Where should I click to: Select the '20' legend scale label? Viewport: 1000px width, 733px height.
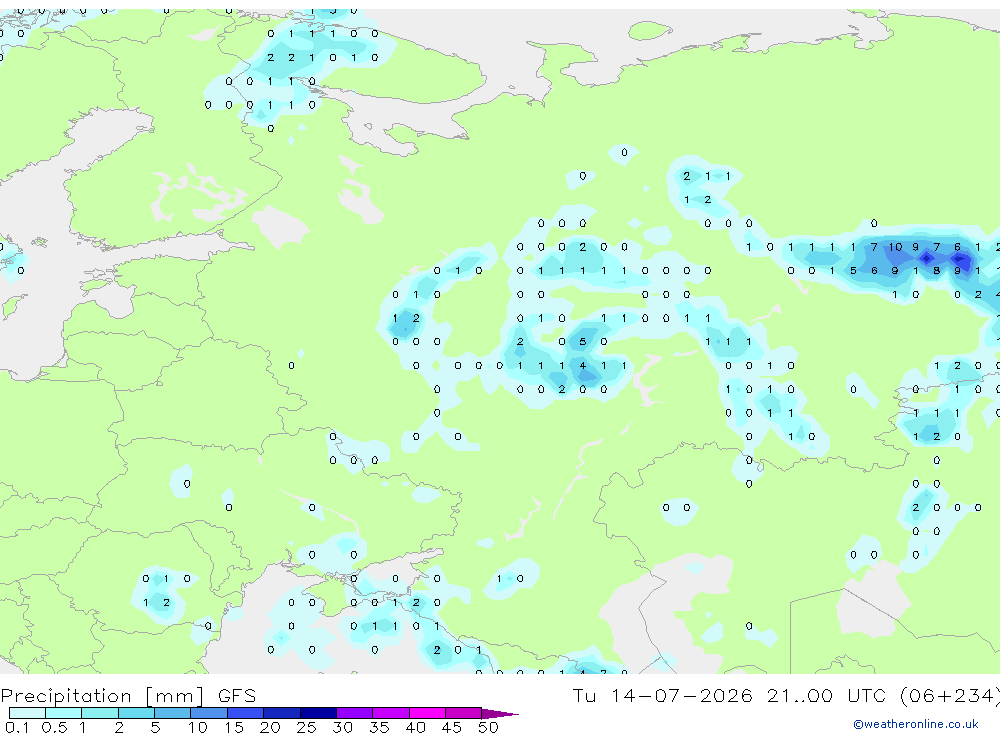pyautogui.click(x=270, y=727)
